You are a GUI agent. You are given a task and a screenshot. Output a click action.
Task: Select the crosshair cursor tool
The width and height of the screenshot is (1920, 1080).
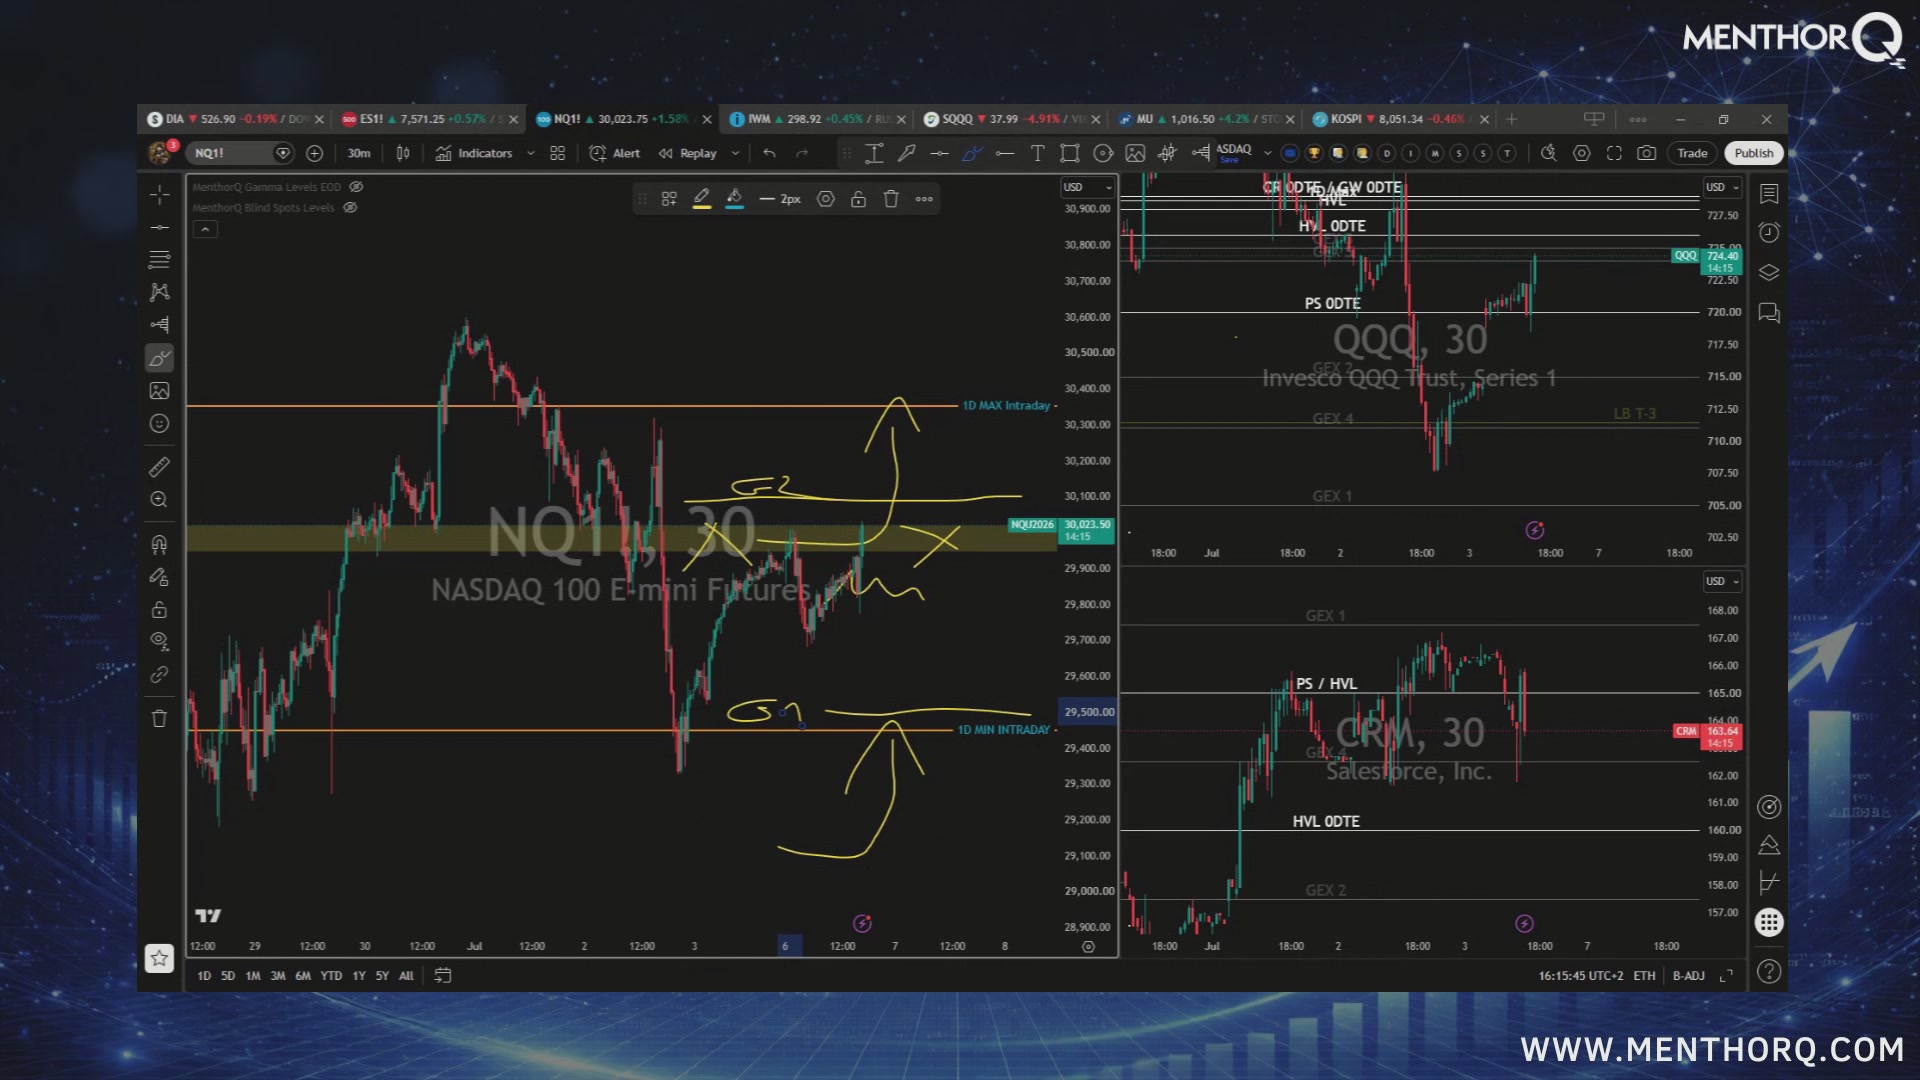pyautogui.click(x=159, y=194)
